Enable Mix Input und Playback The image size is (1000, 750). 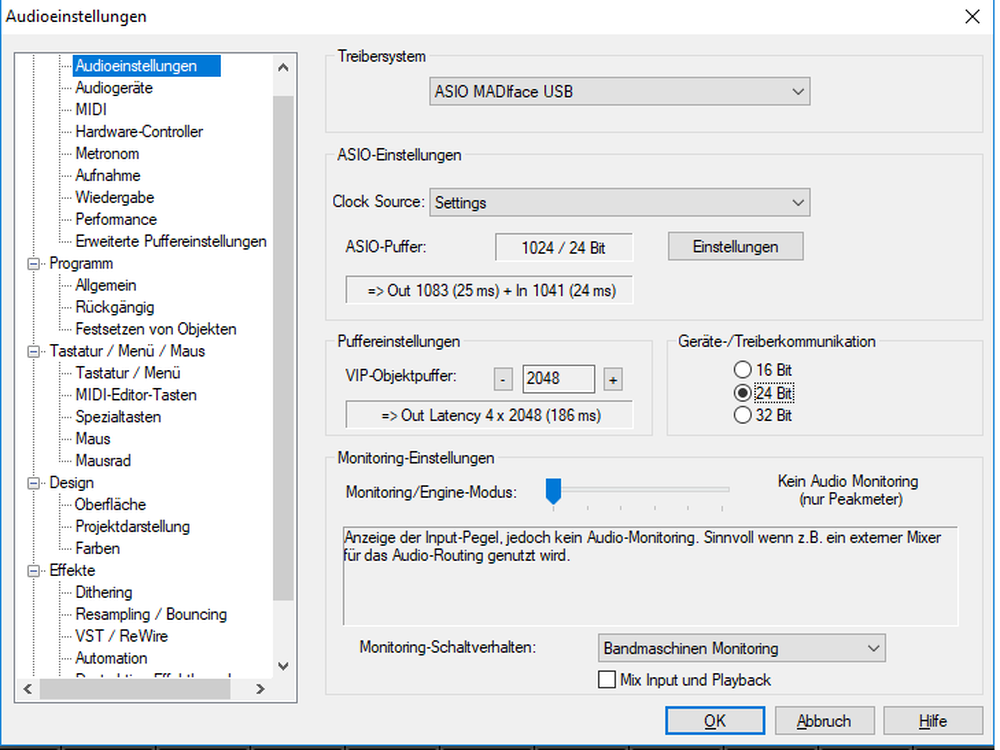(607, 680)
